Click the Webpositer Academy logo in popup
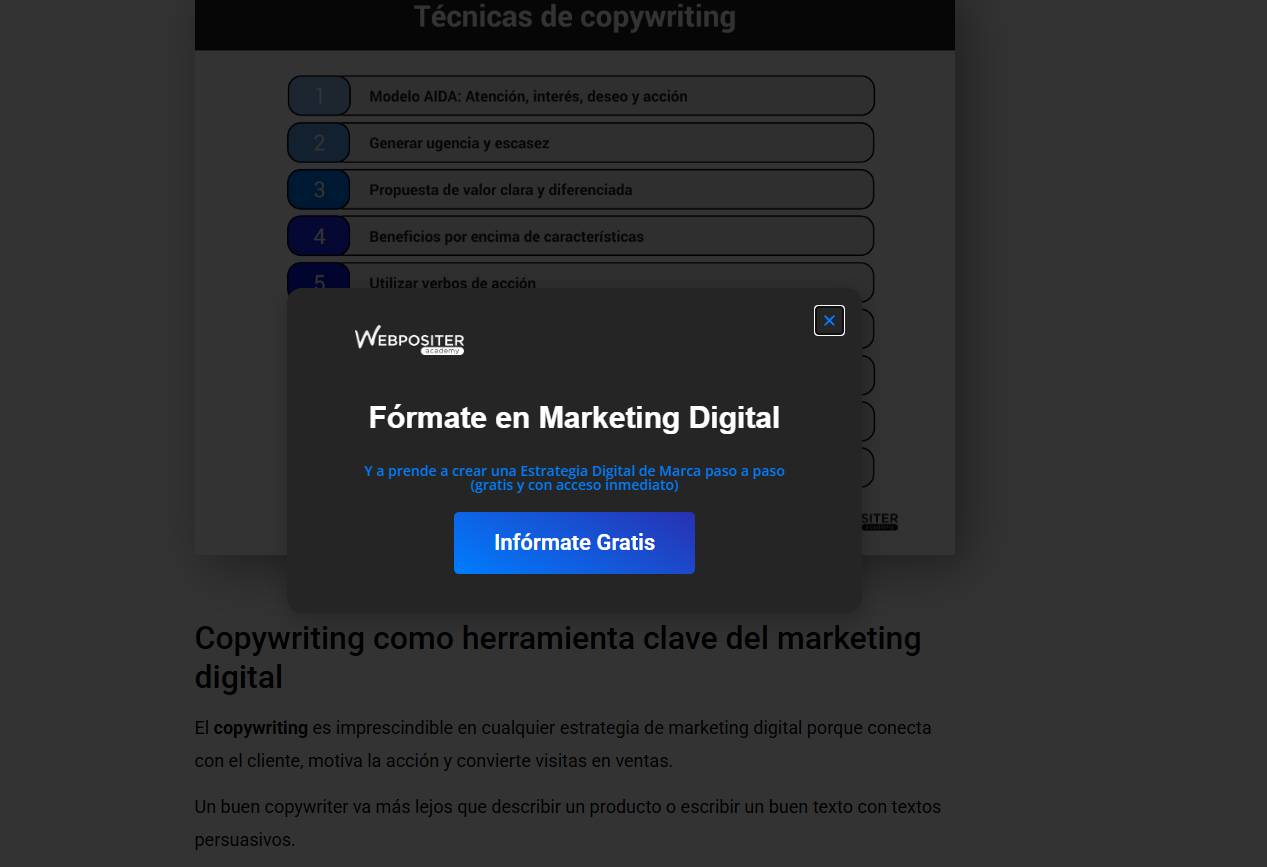 (409, 340)
